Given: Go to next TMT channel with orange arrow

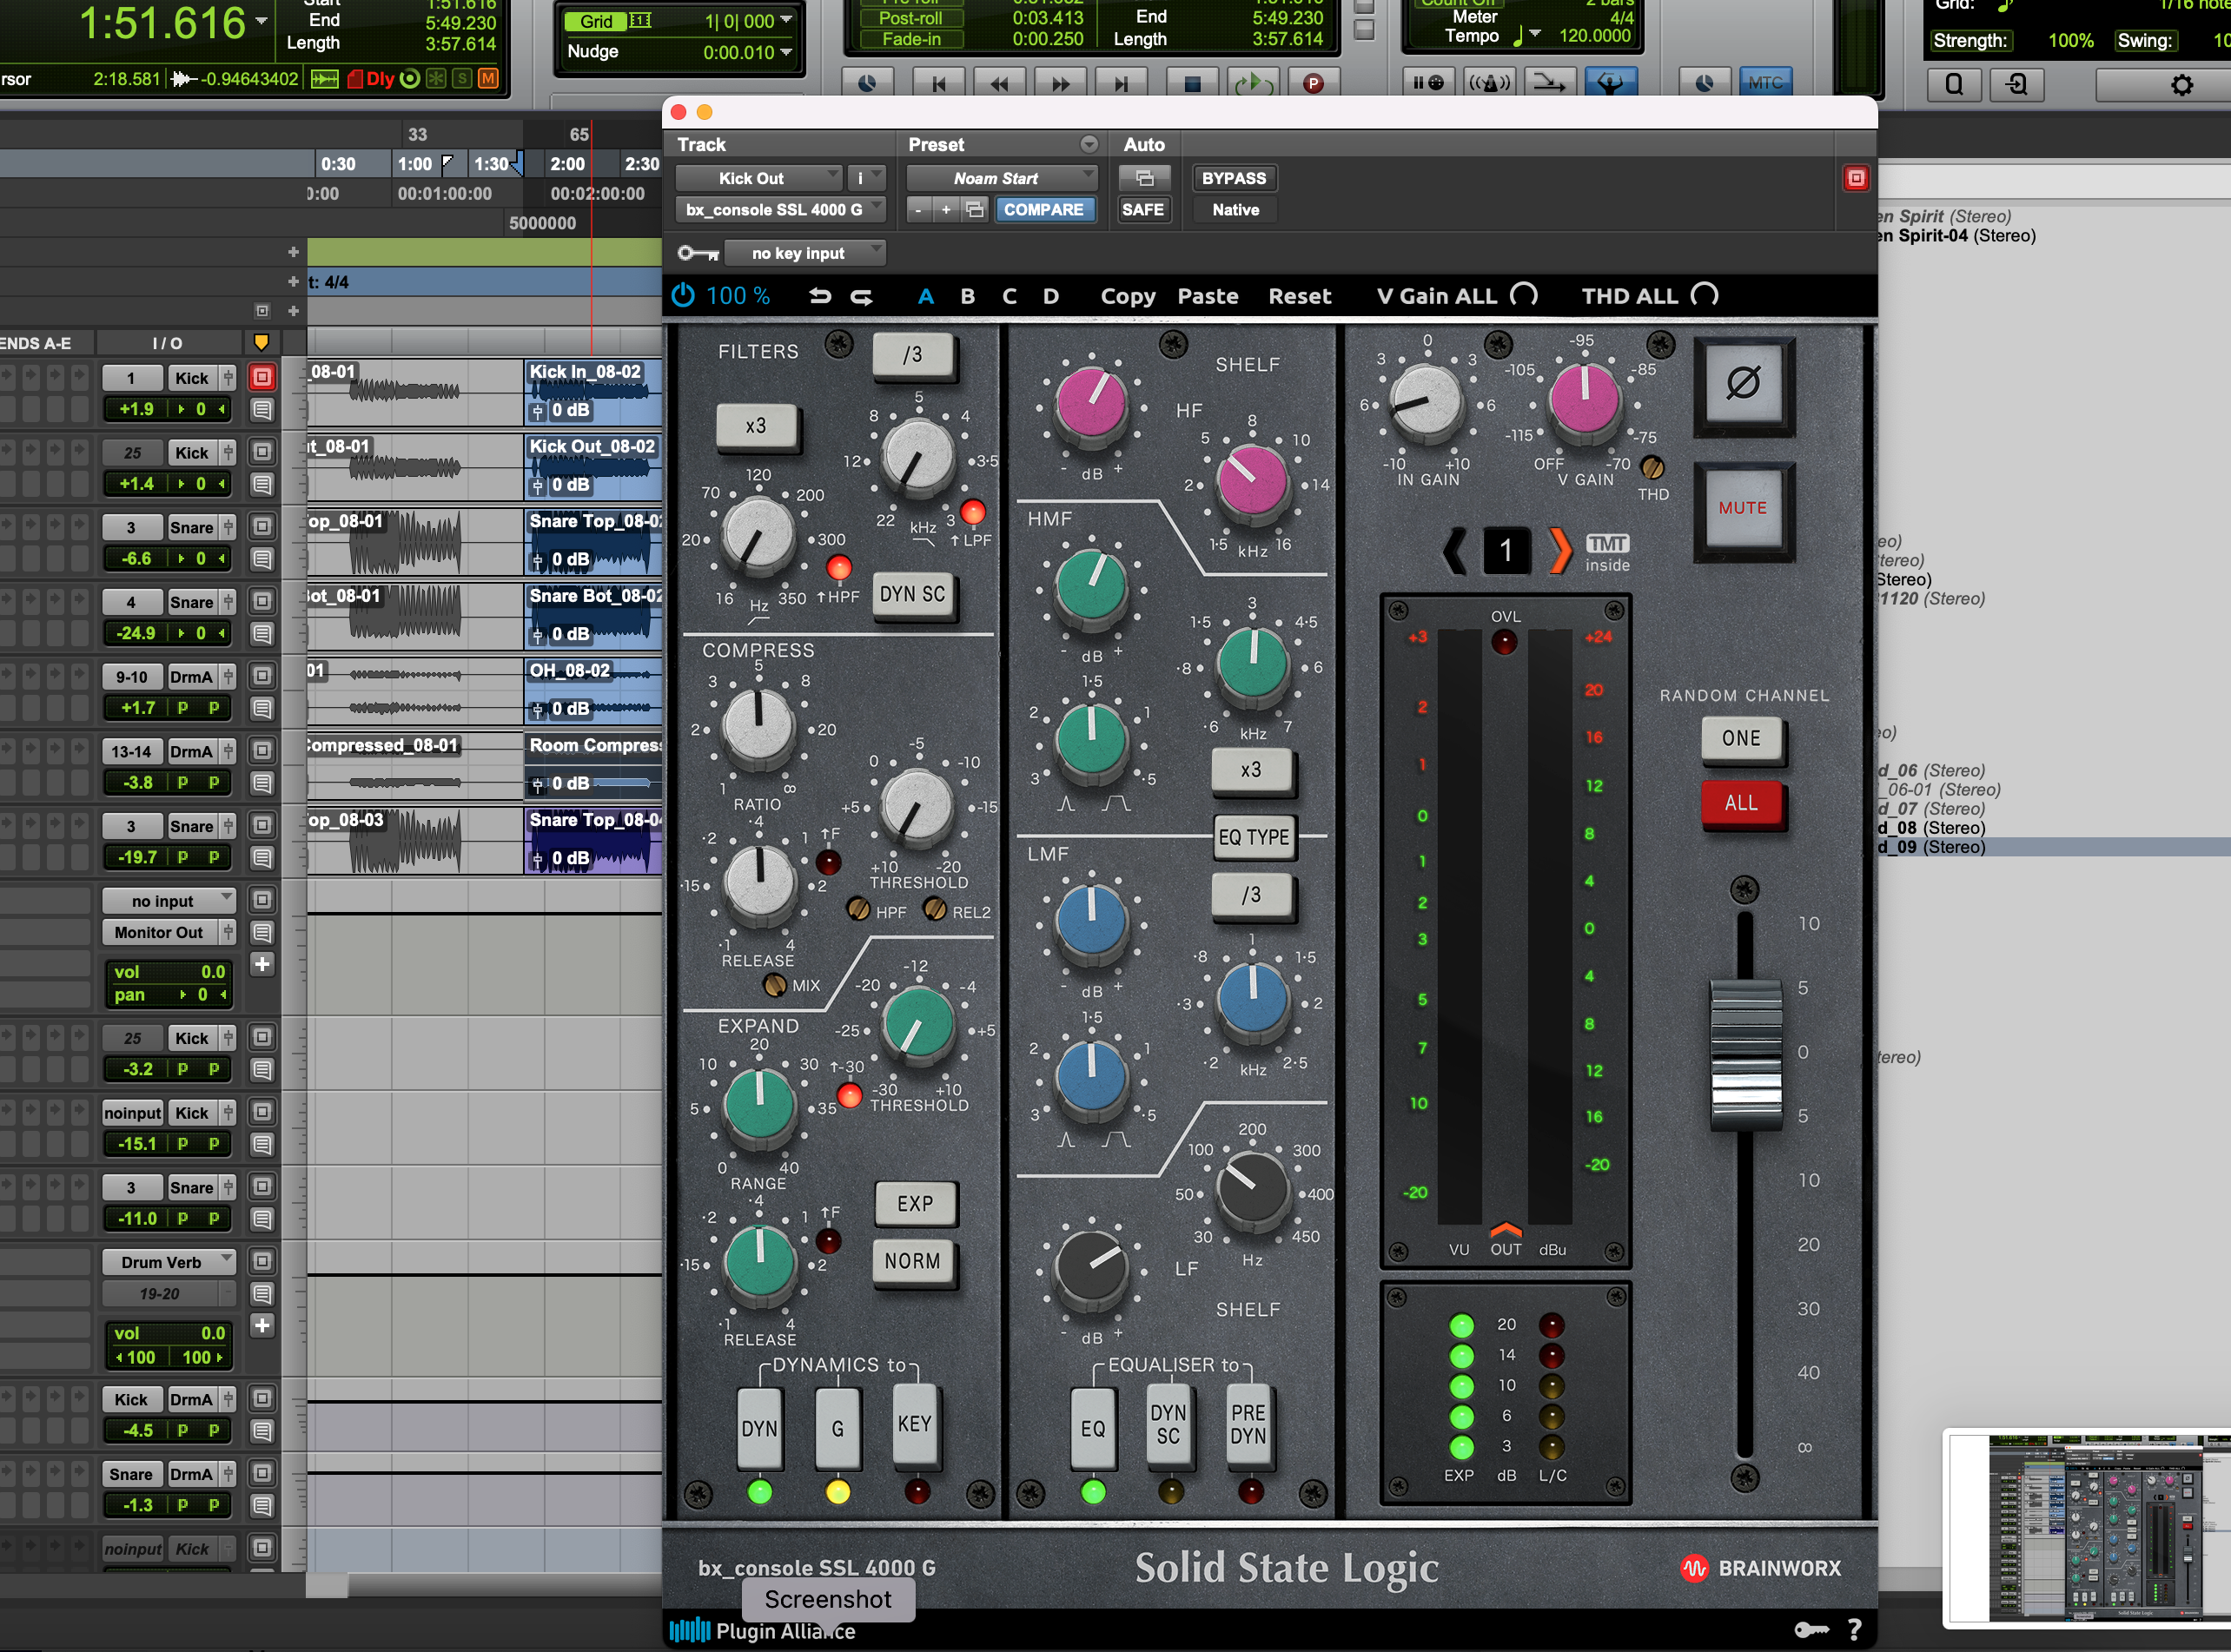Looking at the screenshot, I should [1559, 550].
